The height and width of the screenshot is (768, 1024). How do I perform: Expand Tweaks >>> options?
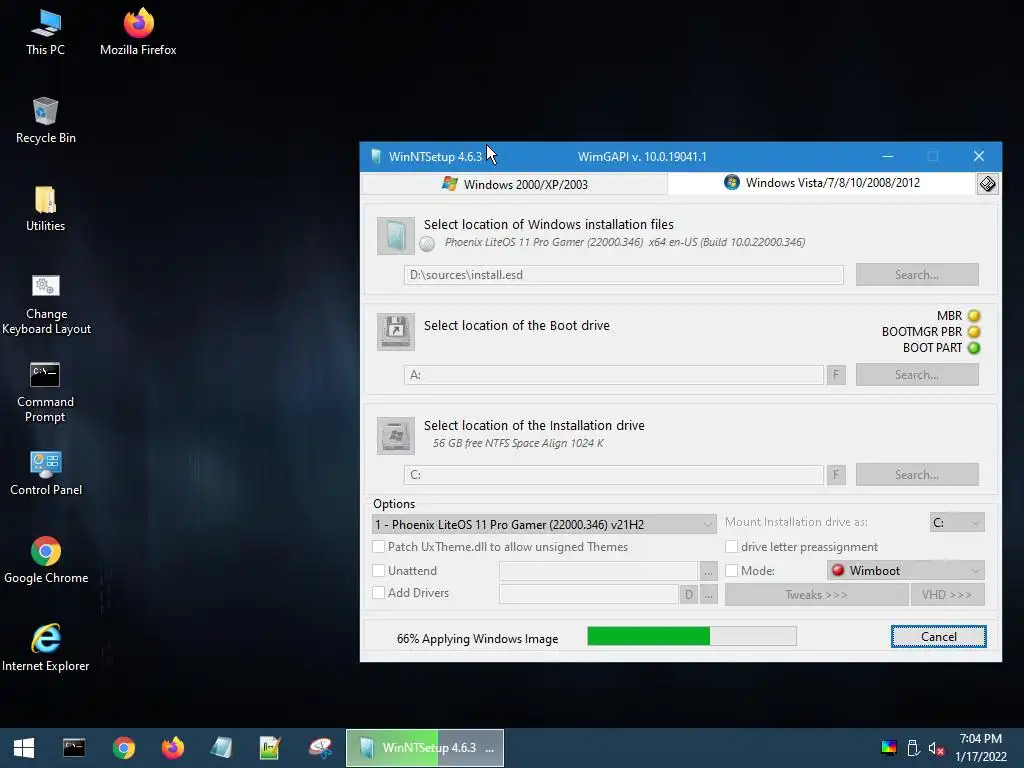(x=816, y=594)
